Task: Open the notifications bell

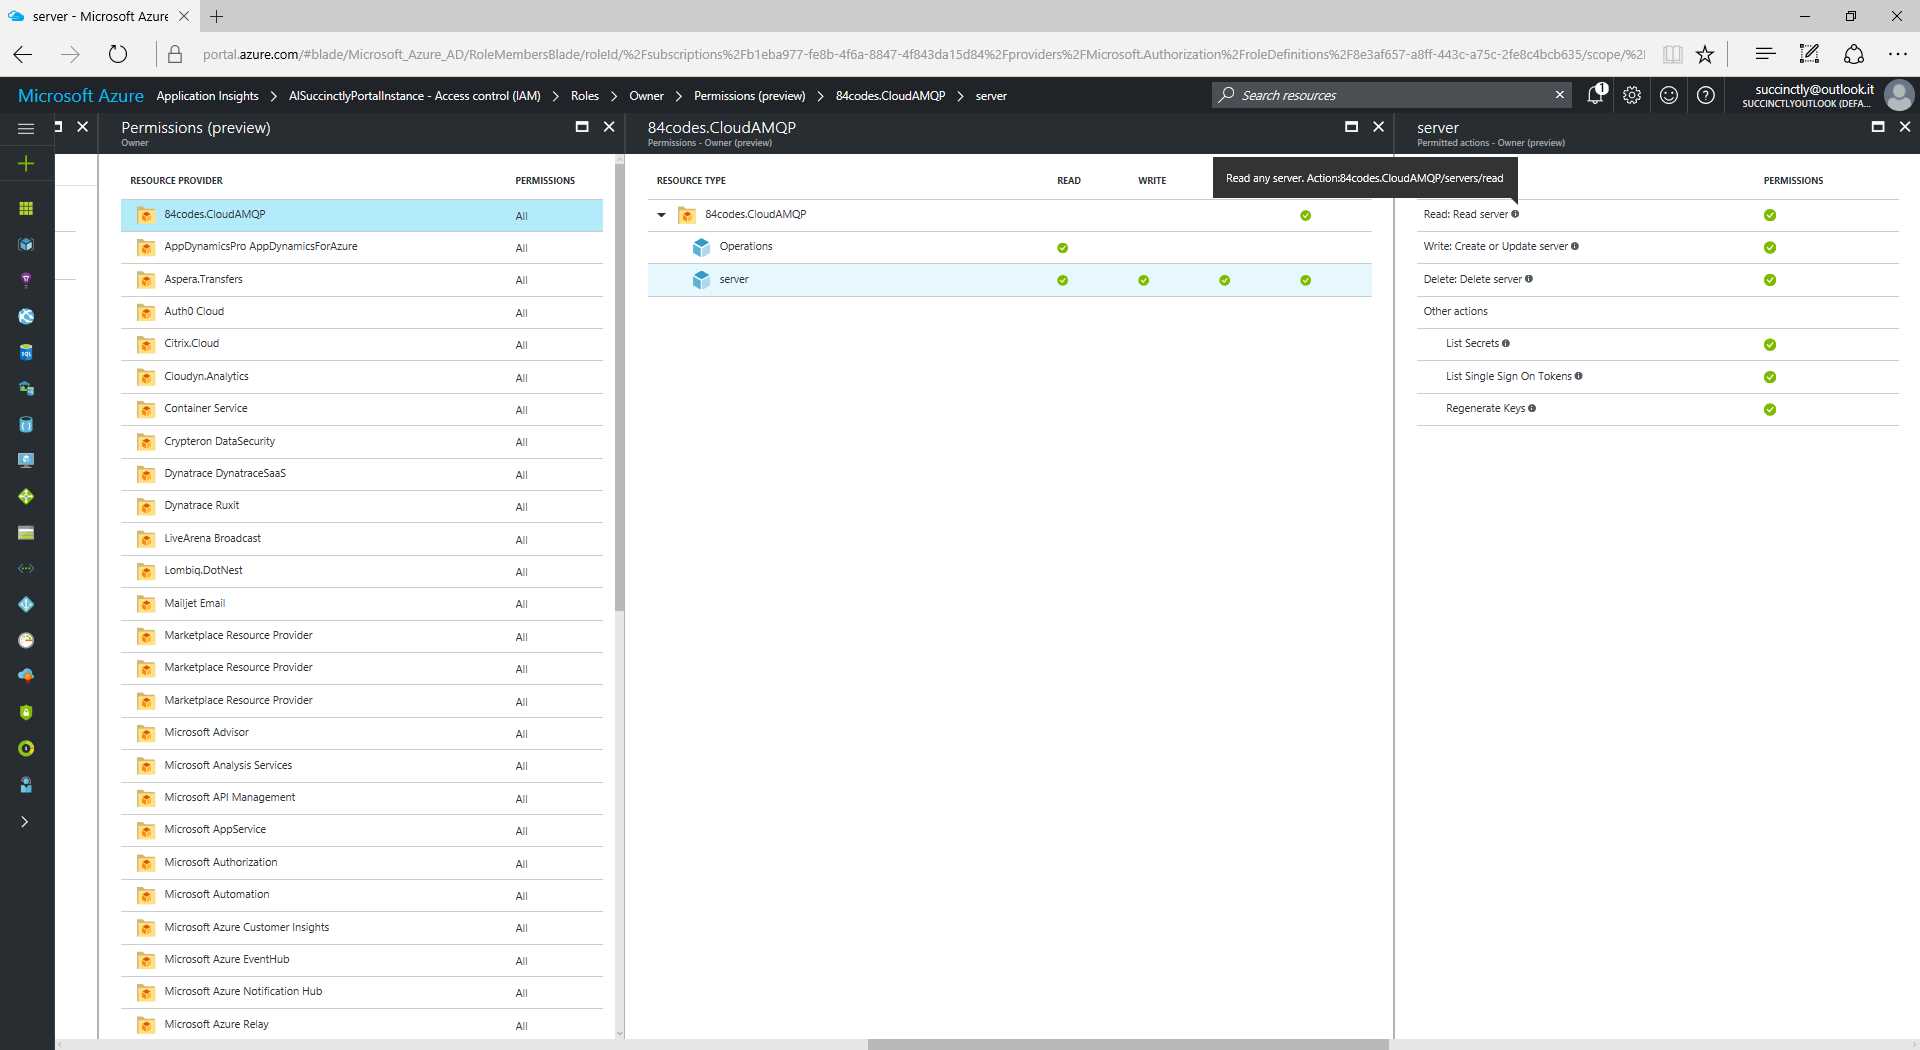Action: click(x=1595, y=95)
